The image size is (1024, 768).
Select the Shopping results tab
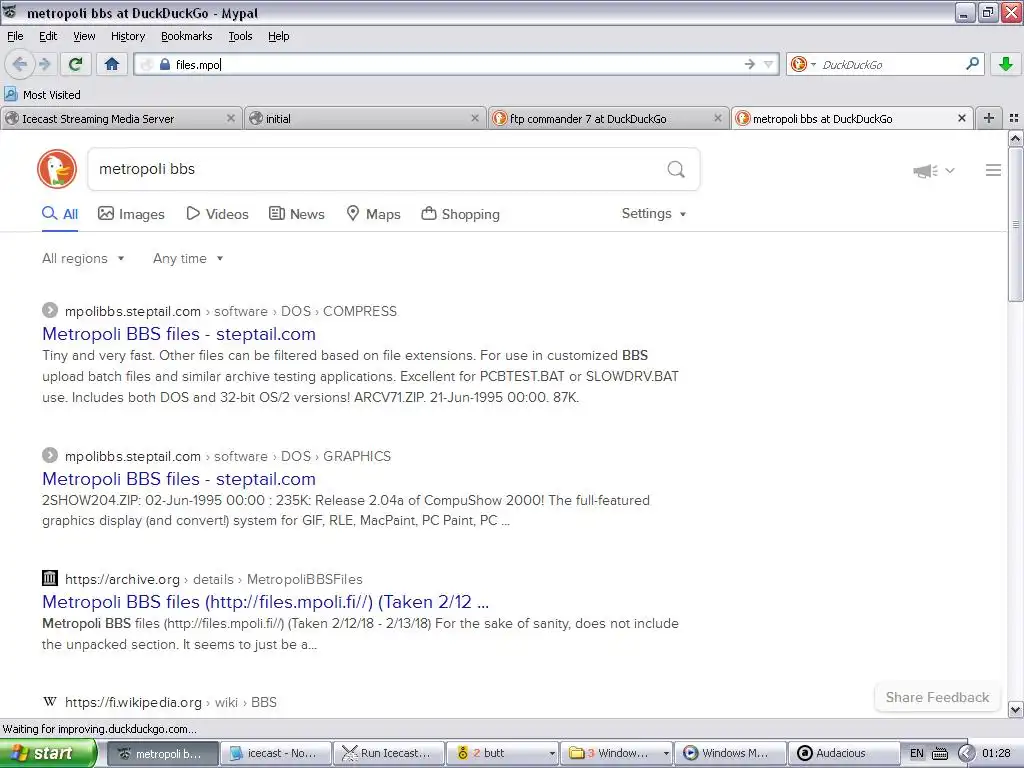(x=460, y=214)
